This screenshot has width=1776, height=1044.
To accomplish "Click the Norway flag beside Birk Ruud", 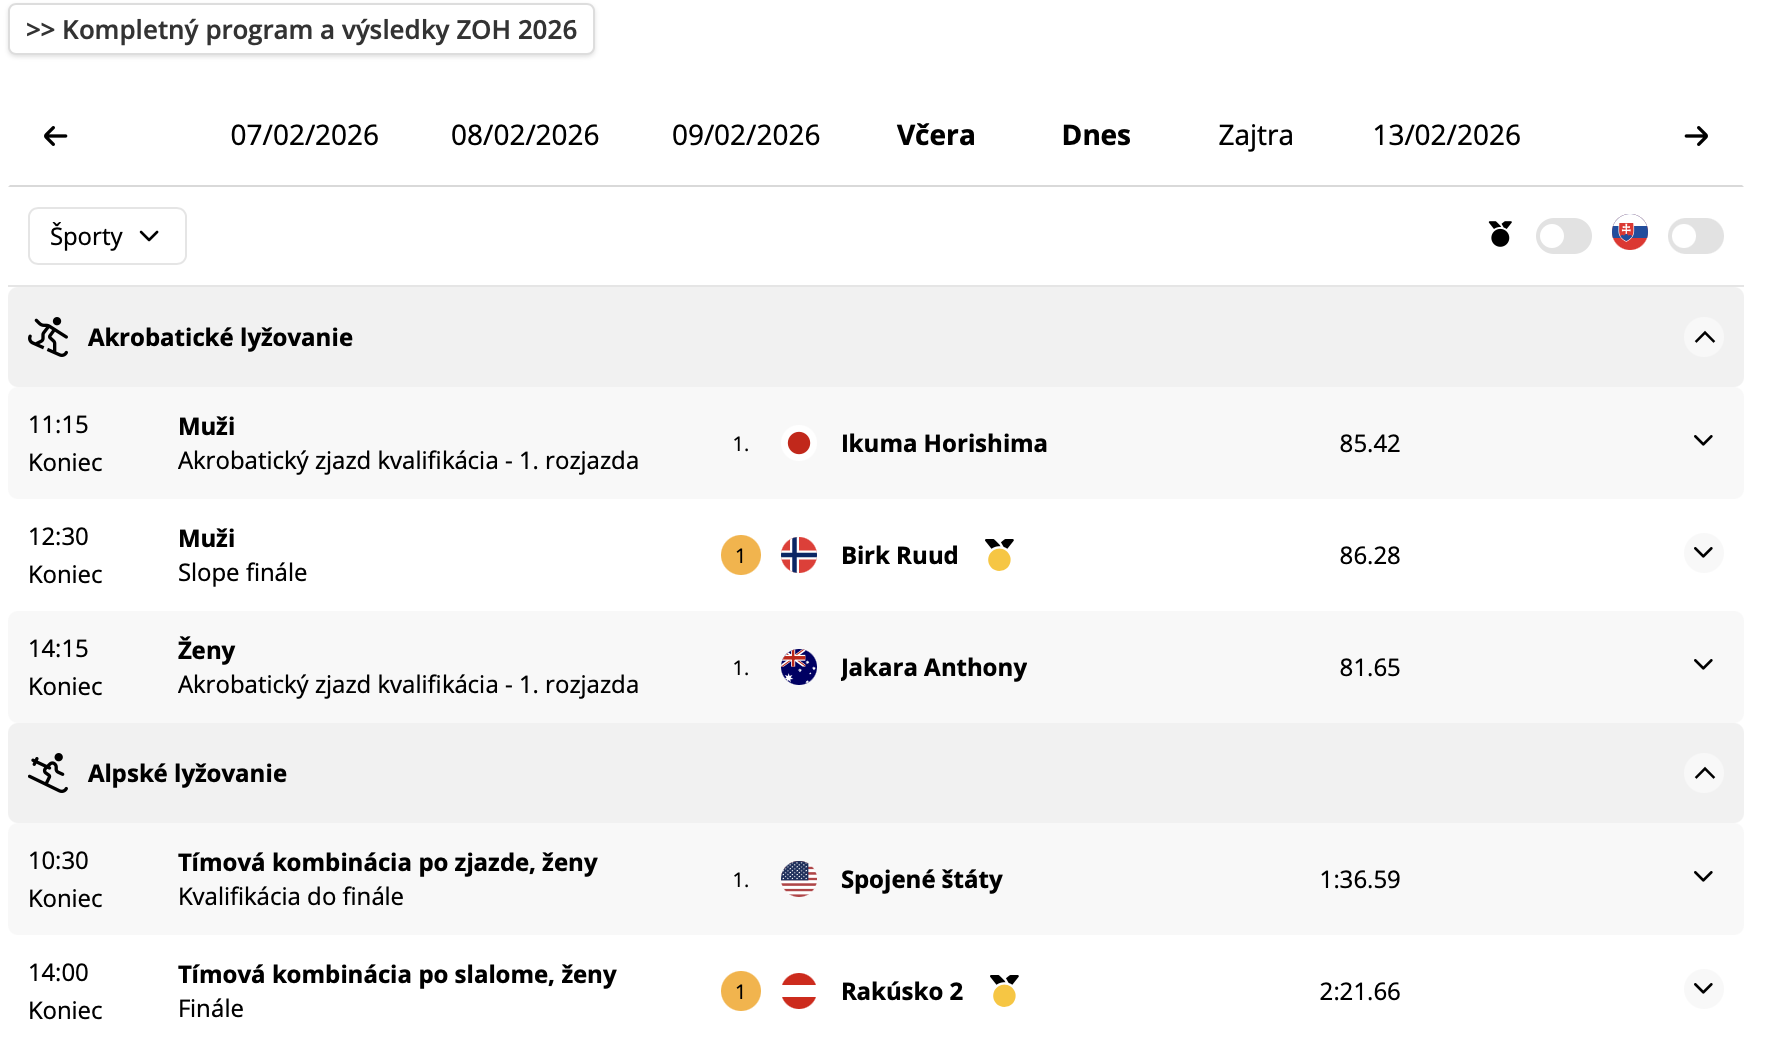I will point(798,555).
